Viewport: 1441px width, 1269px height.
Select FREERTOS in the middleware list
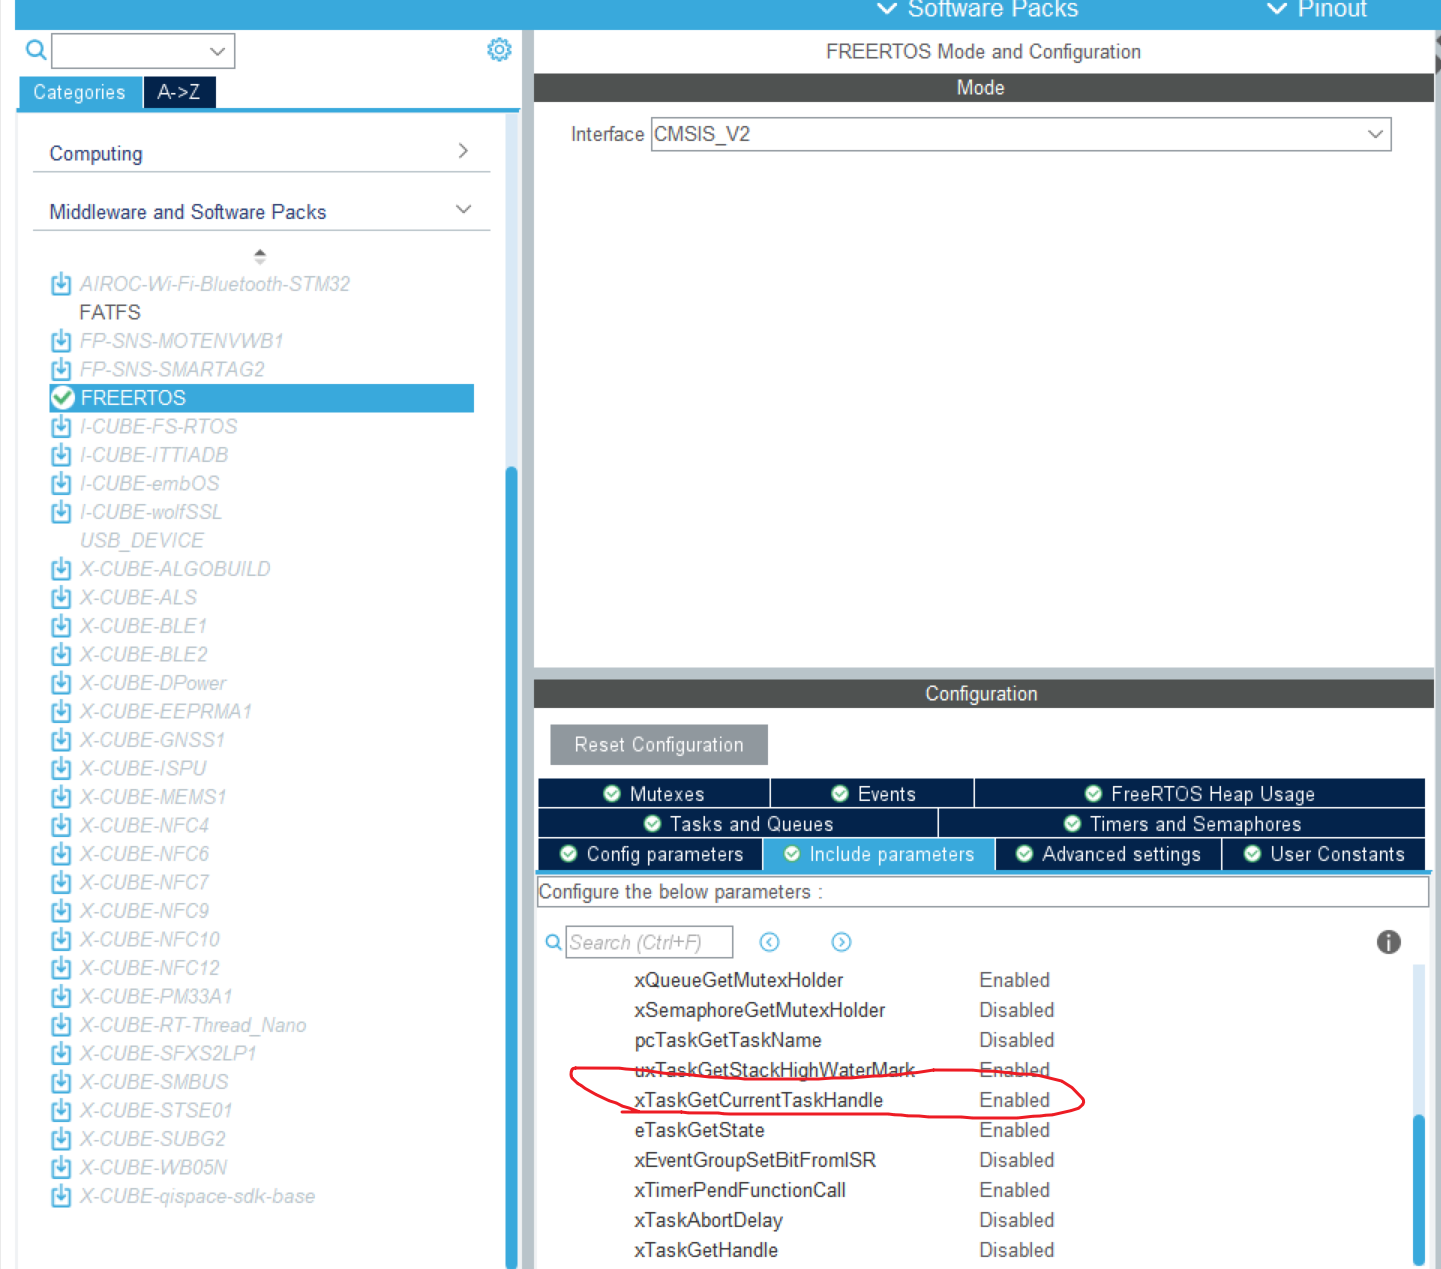click(x=262, y=398)
